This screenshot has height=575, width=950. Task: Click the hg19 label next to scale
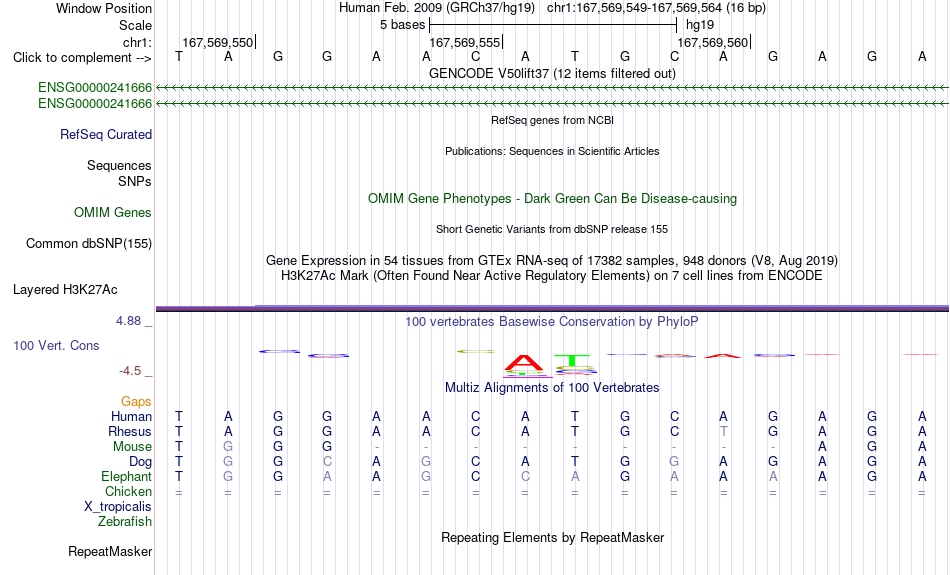coord(700,25)
